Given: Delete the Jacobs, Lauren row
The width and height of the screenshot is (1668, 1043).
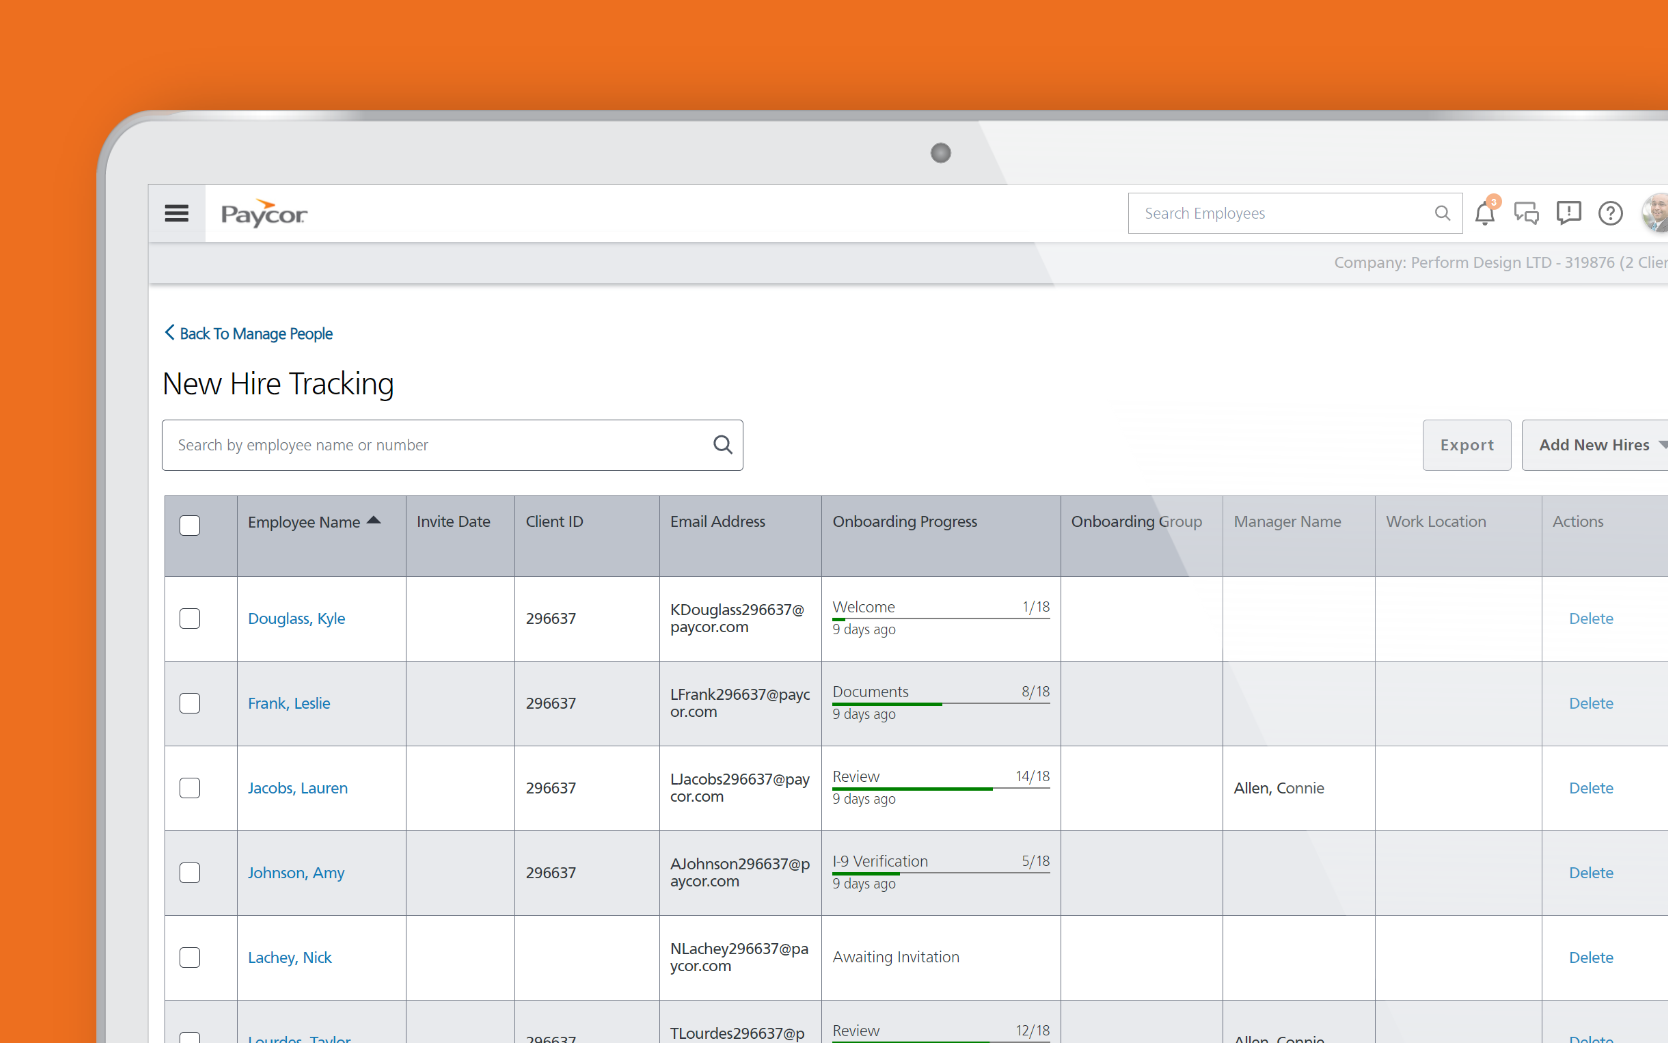Looking at the screenshot, I should click(x=1591, y=788).
